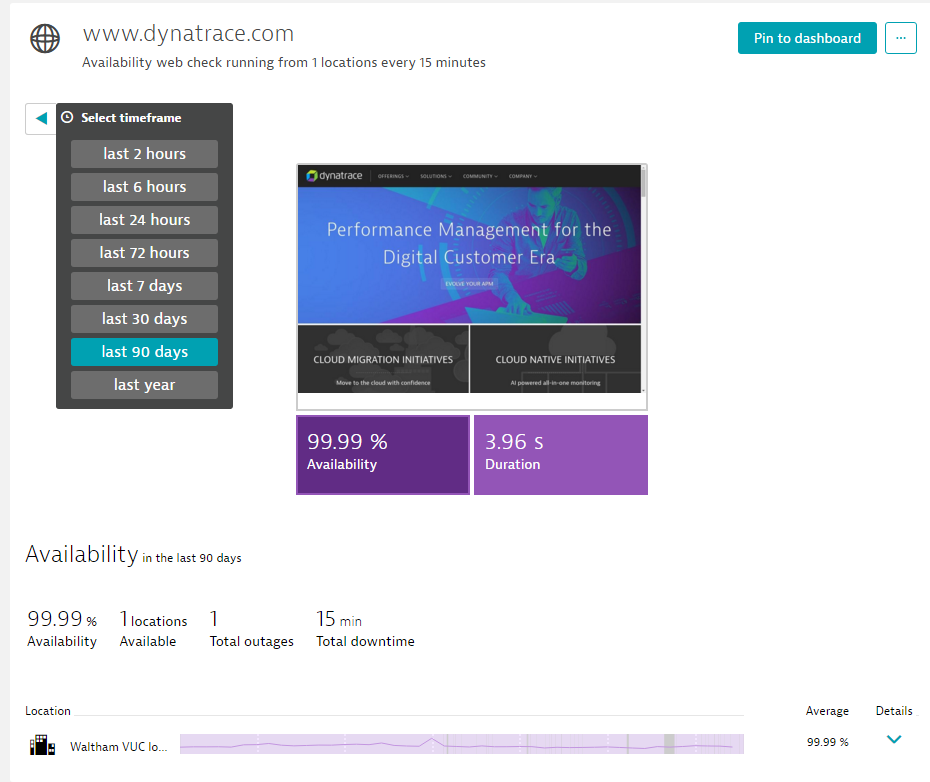Open the 99.99 % Availability tile
The width and height of the screenshot is (930, 782).
pos(383,455)
